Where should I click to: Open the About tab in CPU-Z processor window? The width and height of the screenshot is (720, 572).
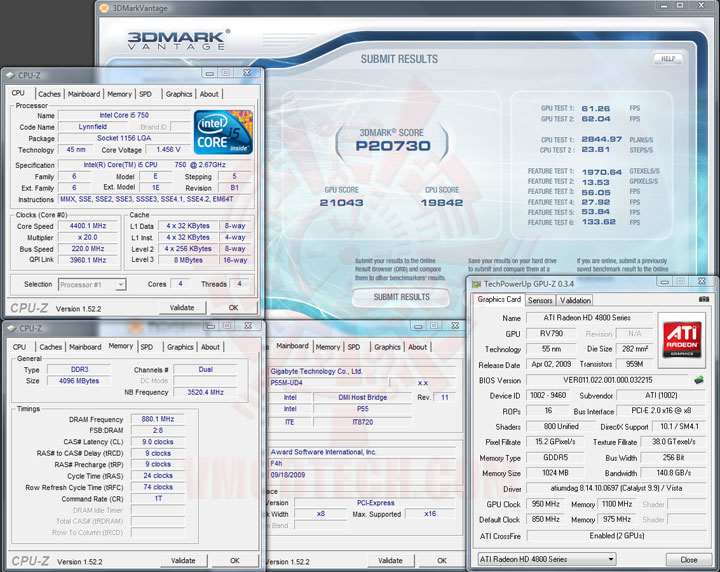[209, 94]
